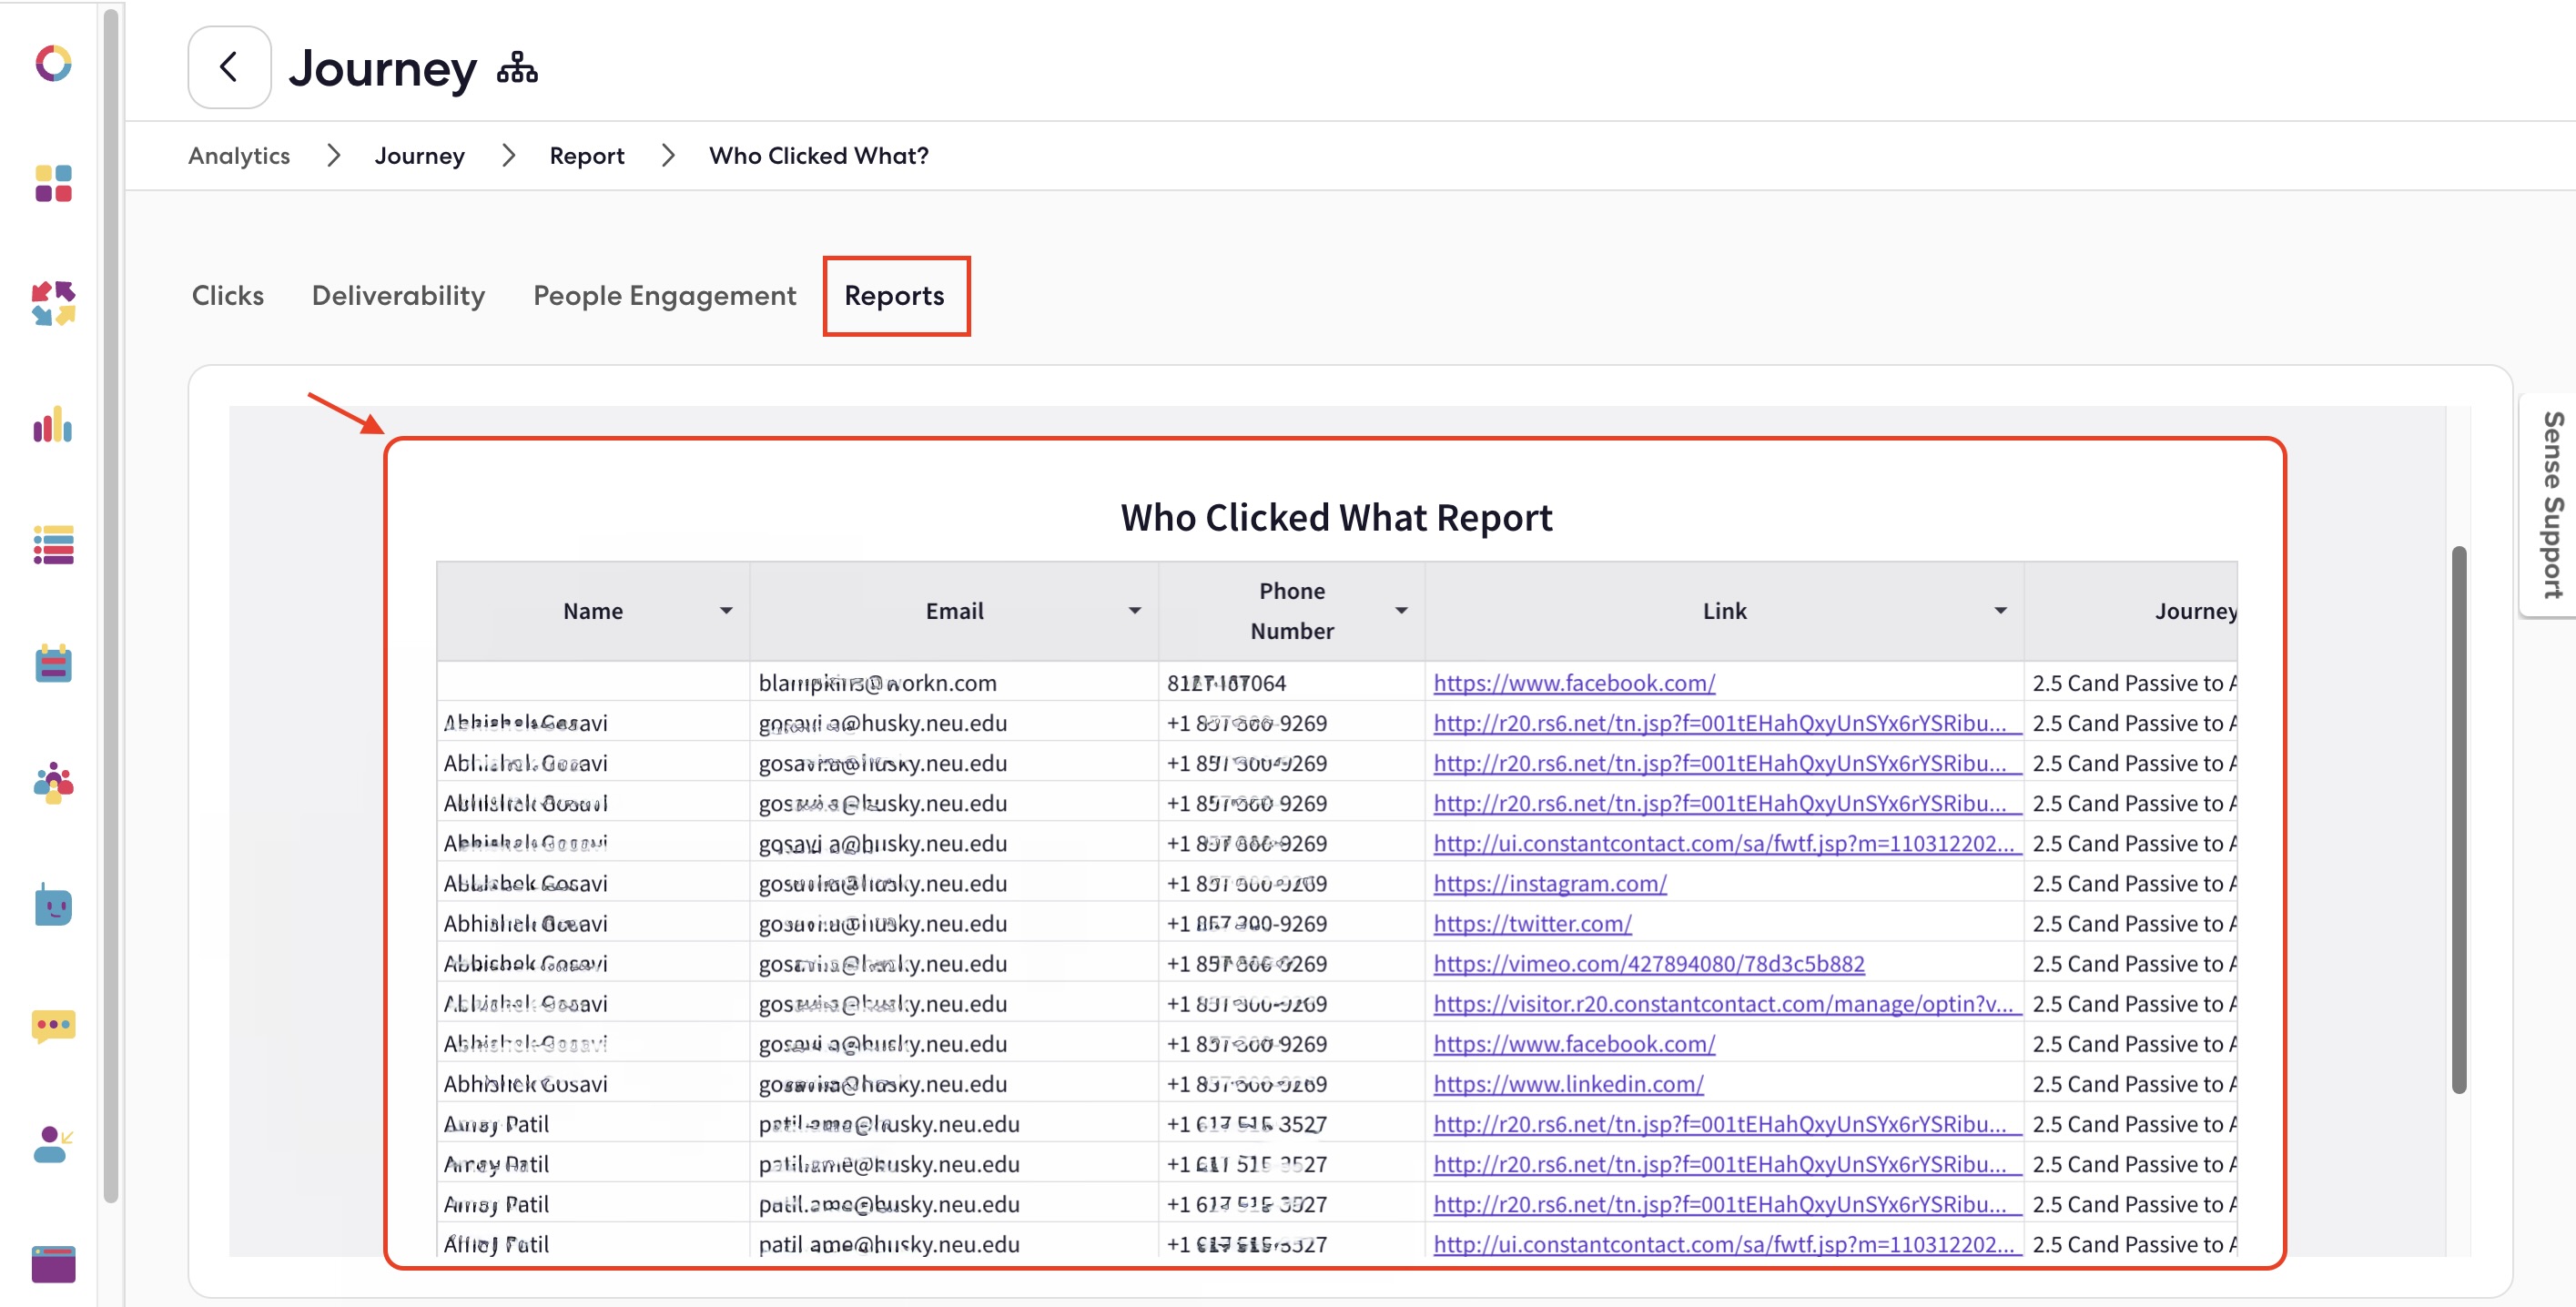The width and height of the screenshot is (2576, 1307).
Task: Open the Link column filter dropdown
Action: pos(2001,611)
